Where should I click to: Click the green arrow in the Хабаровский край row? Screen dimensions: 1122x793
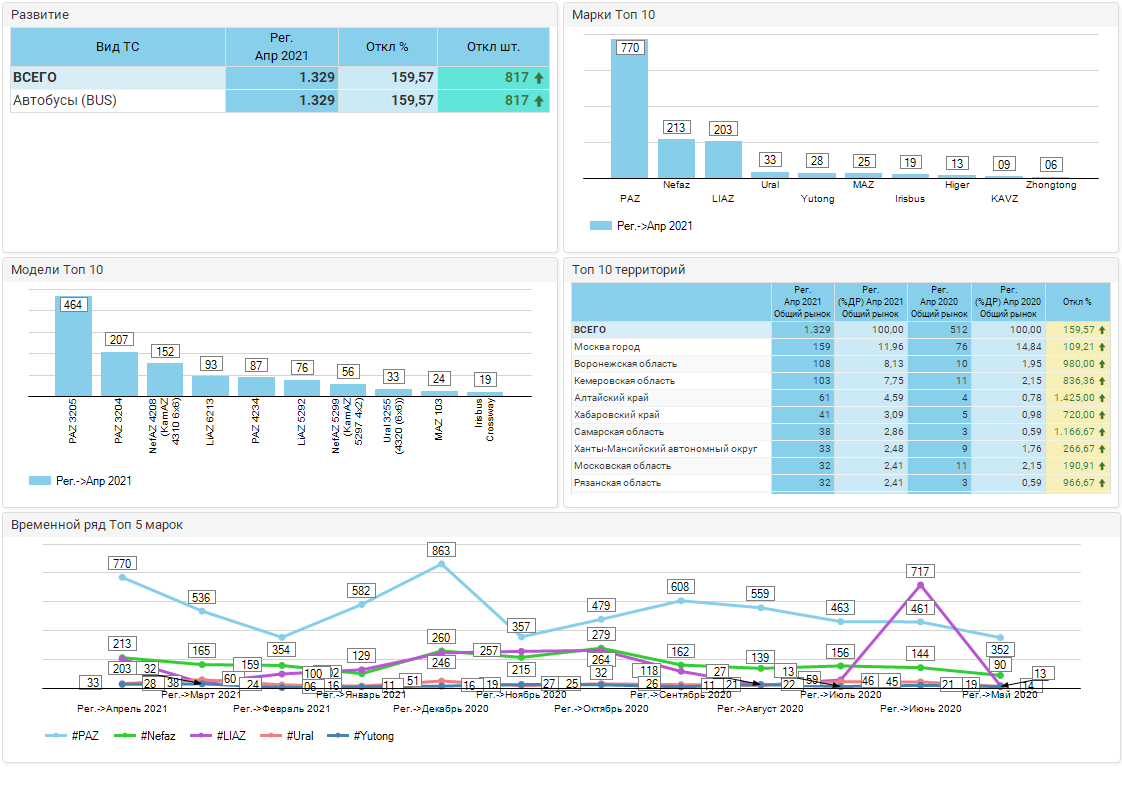point(1102,415)
